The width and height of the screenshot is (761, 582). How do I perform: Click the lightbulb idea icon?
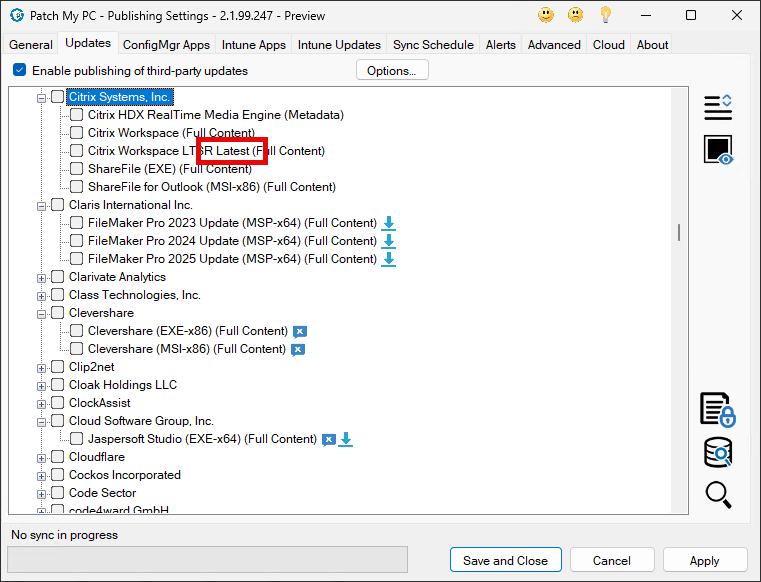click(605, 15)
